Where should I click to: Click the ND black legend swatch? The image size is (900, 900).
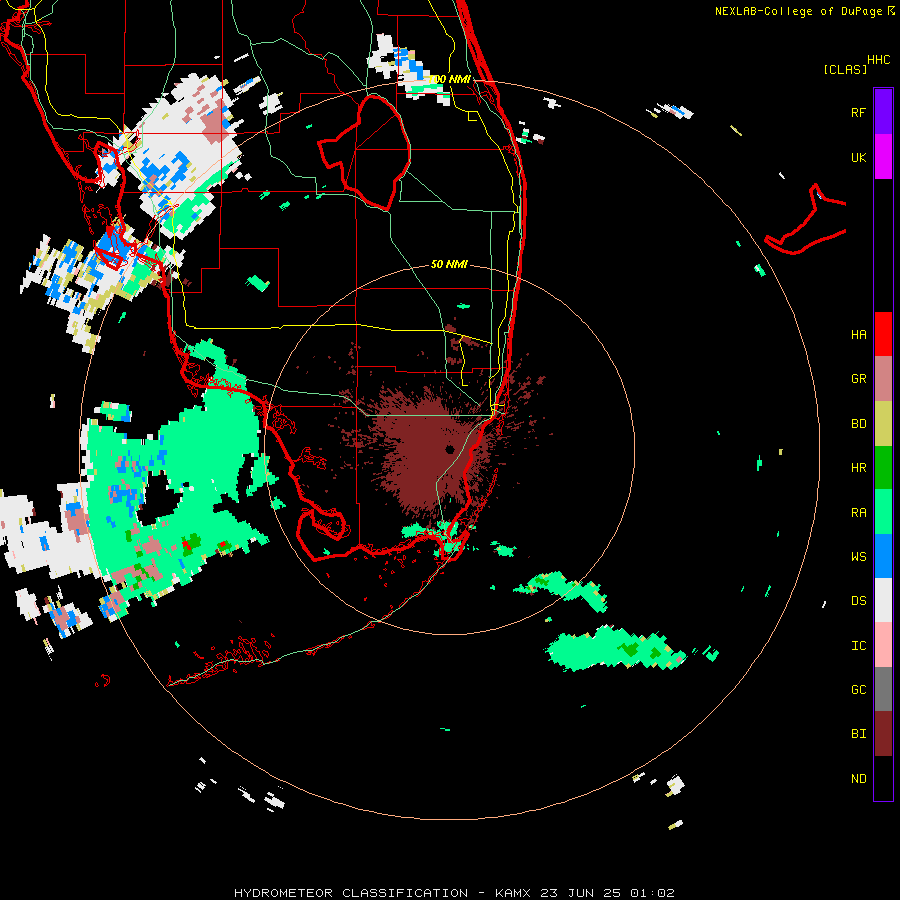883,778
